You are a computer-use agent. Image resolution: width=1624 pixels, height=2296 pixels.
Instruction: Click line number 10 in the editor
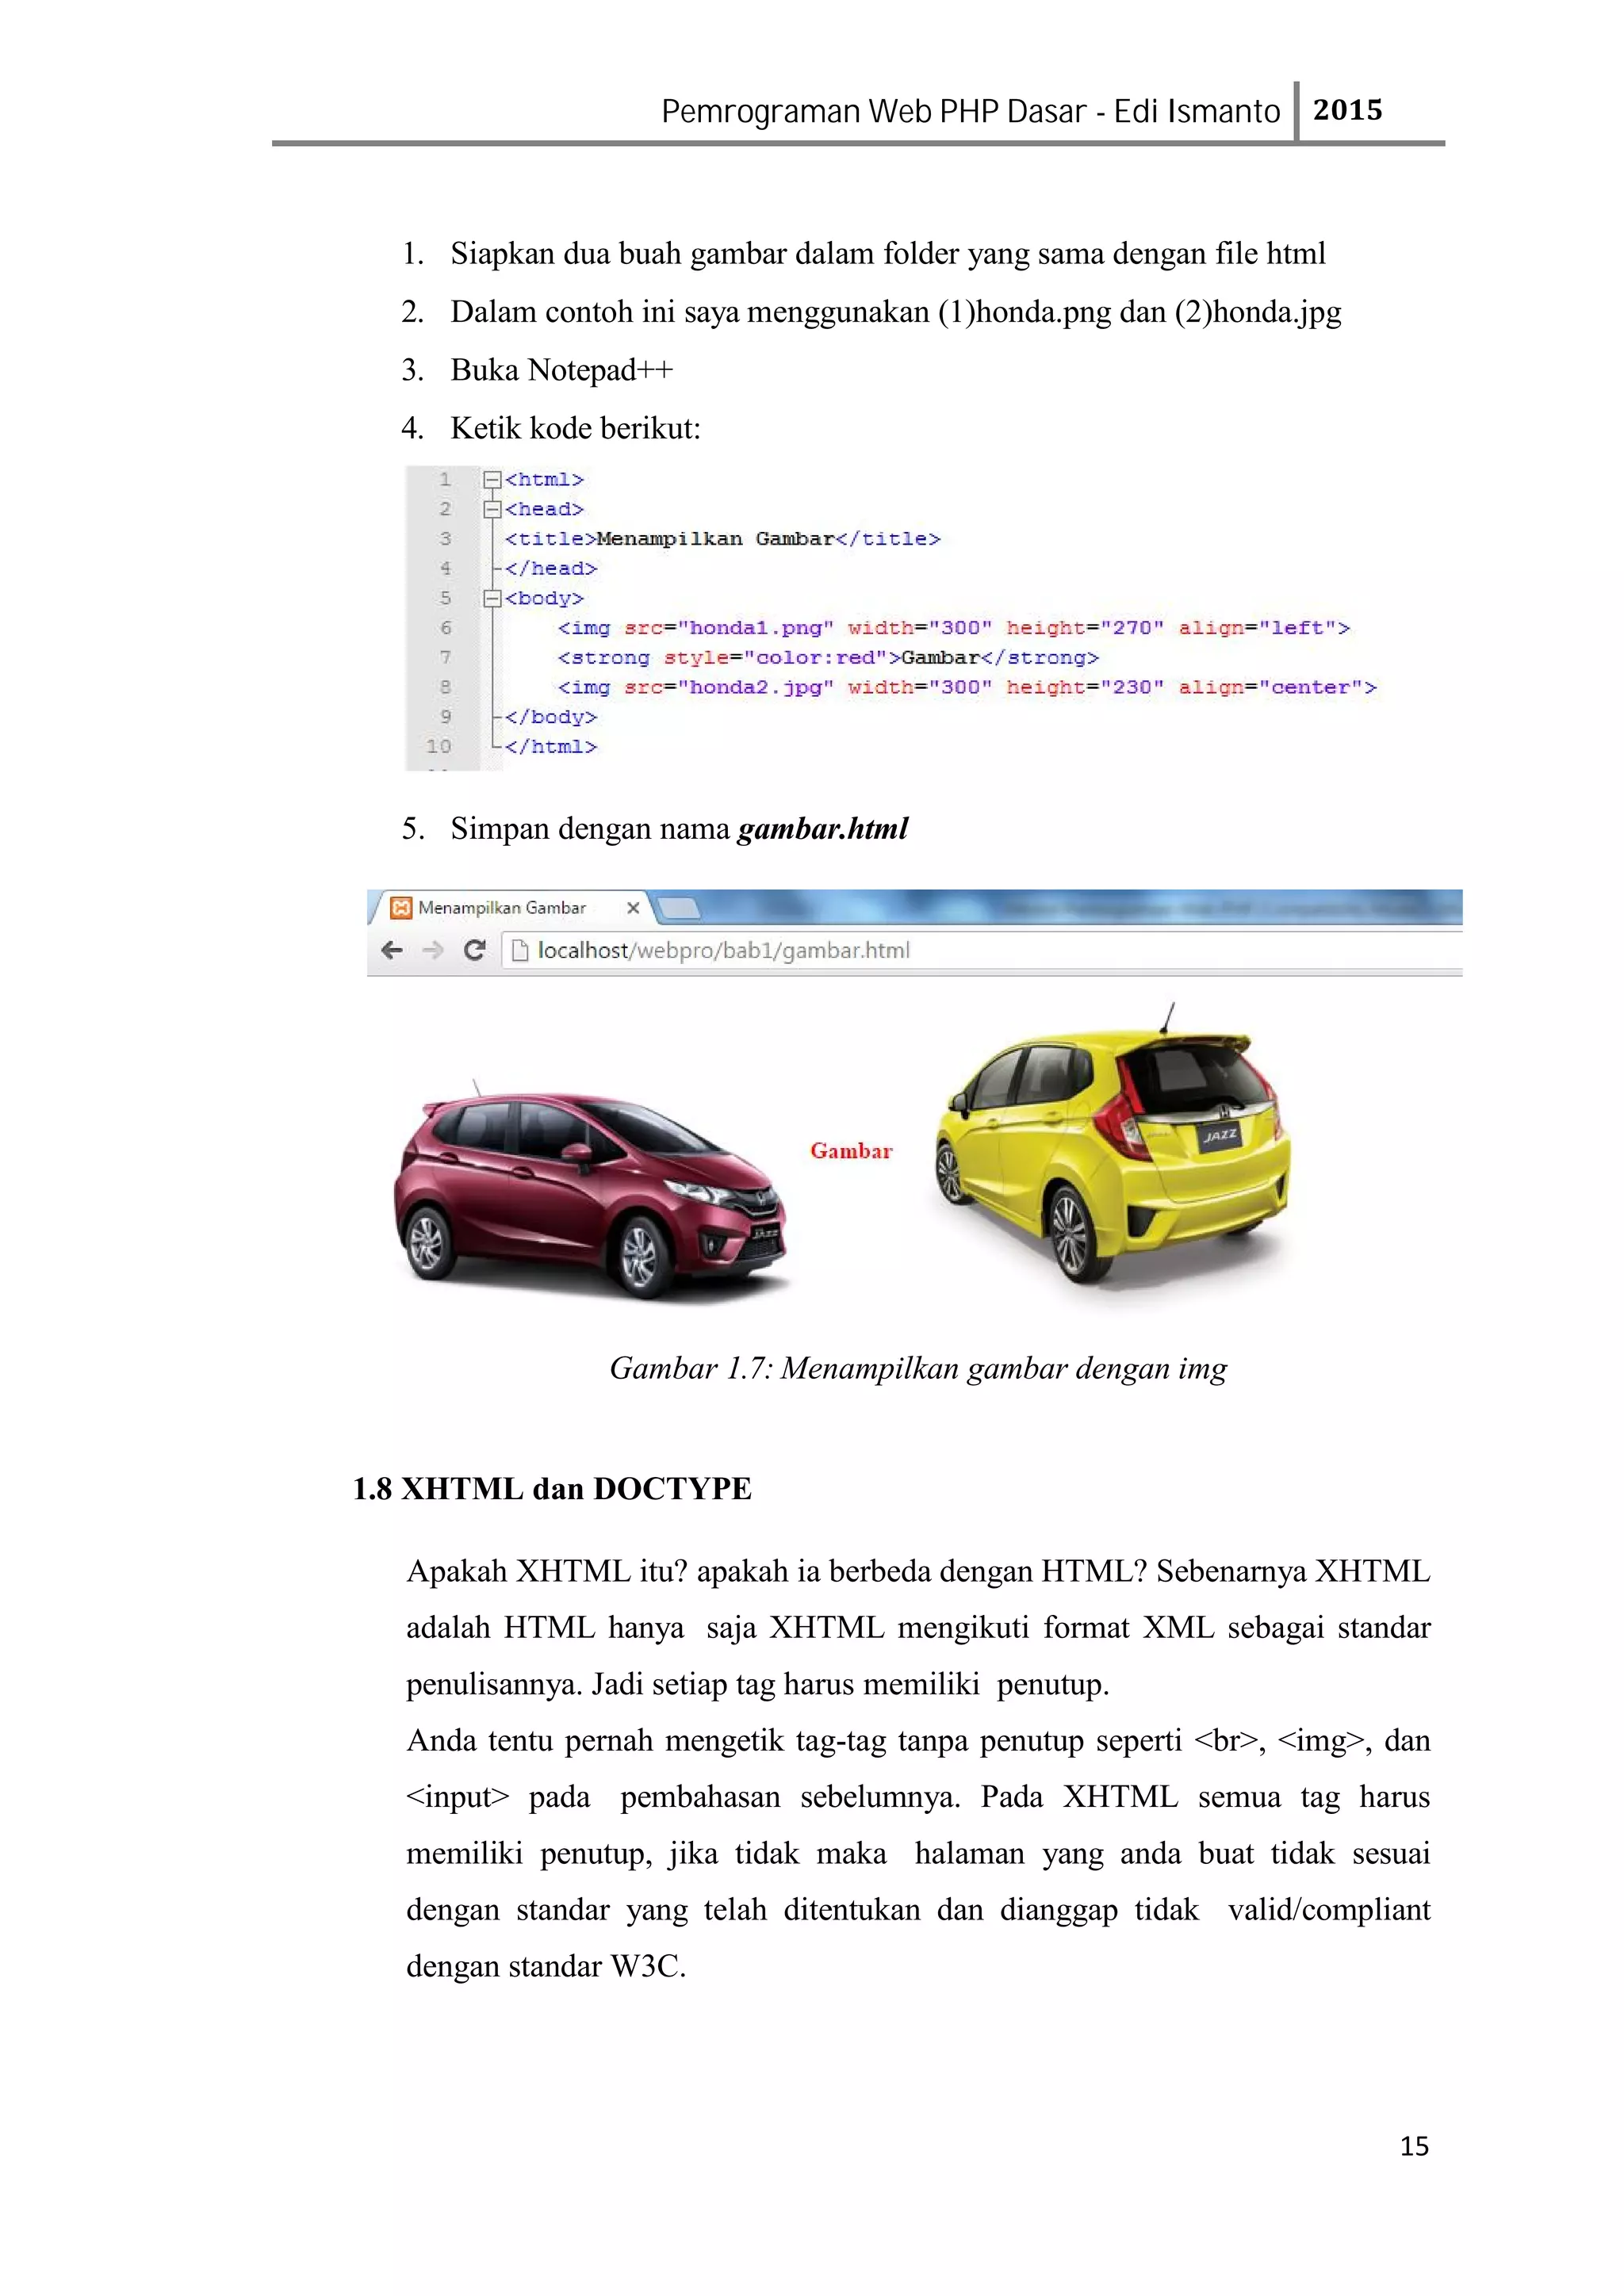(x=439, y=747)
